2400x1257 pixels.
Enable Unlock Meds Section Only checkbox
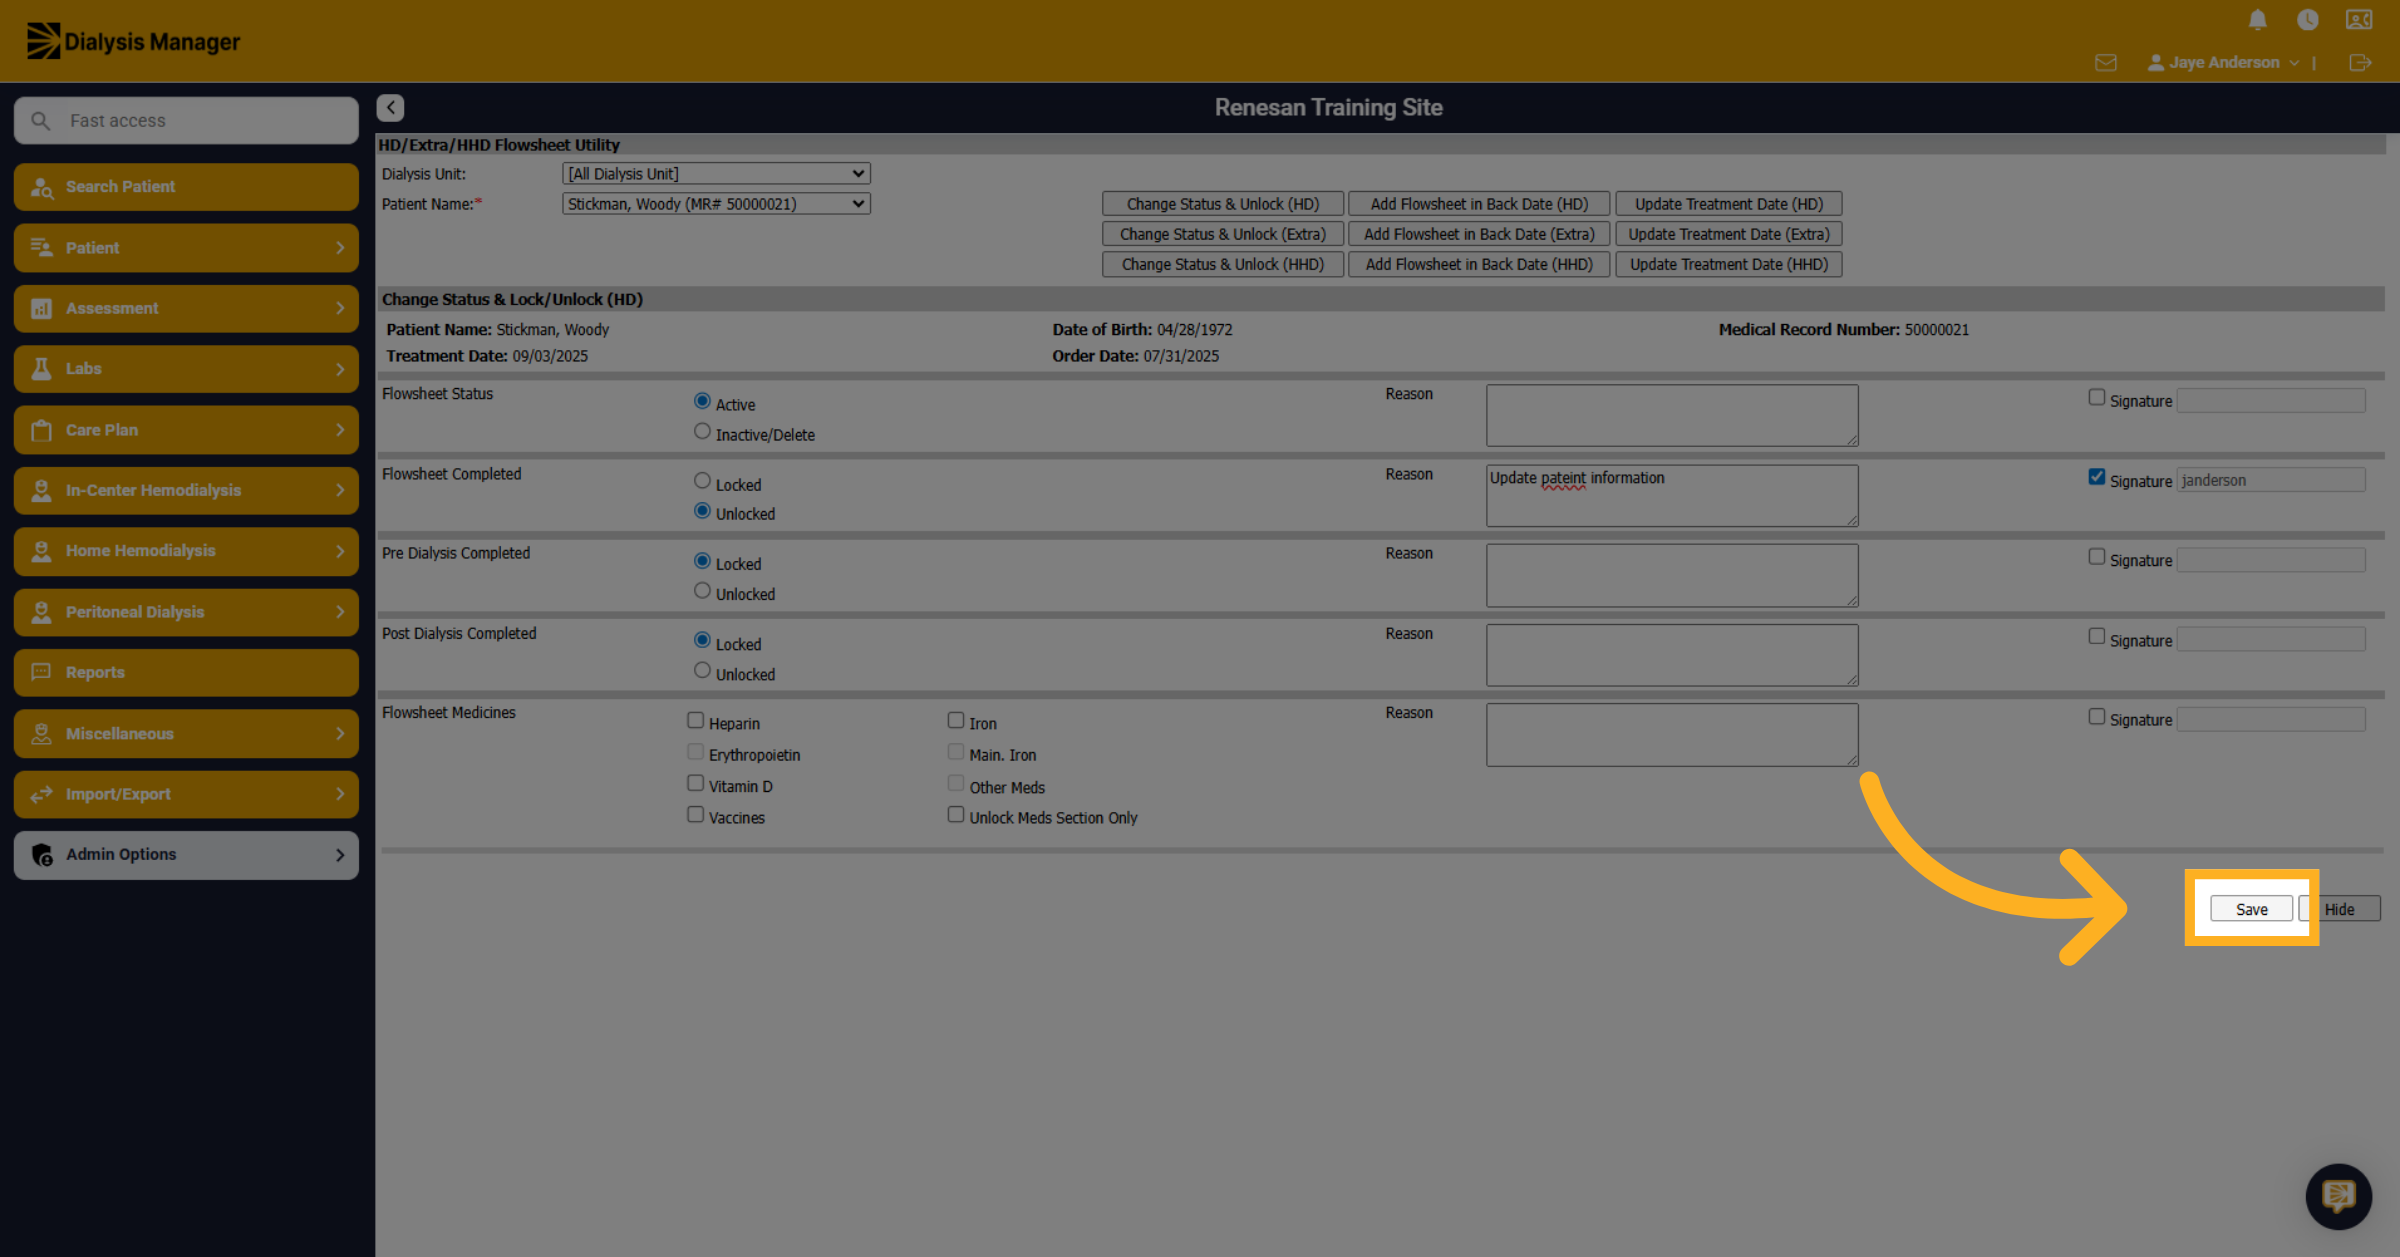(956, 815)
